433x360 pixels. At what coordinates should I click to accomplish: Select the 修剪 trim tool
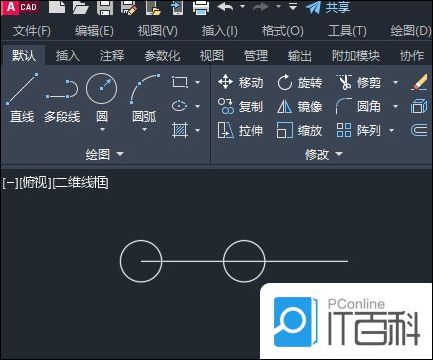(x=359, y=82)
